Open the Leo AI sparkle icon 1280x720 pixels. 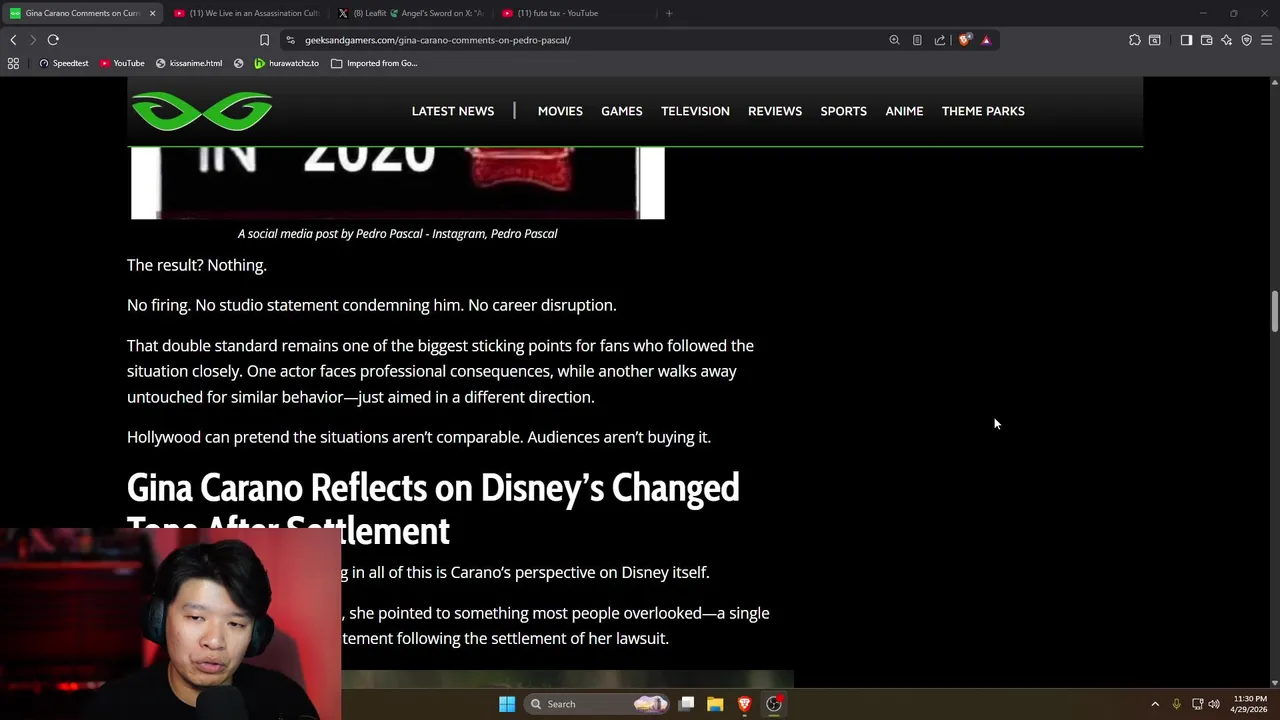coord(1226,40)
